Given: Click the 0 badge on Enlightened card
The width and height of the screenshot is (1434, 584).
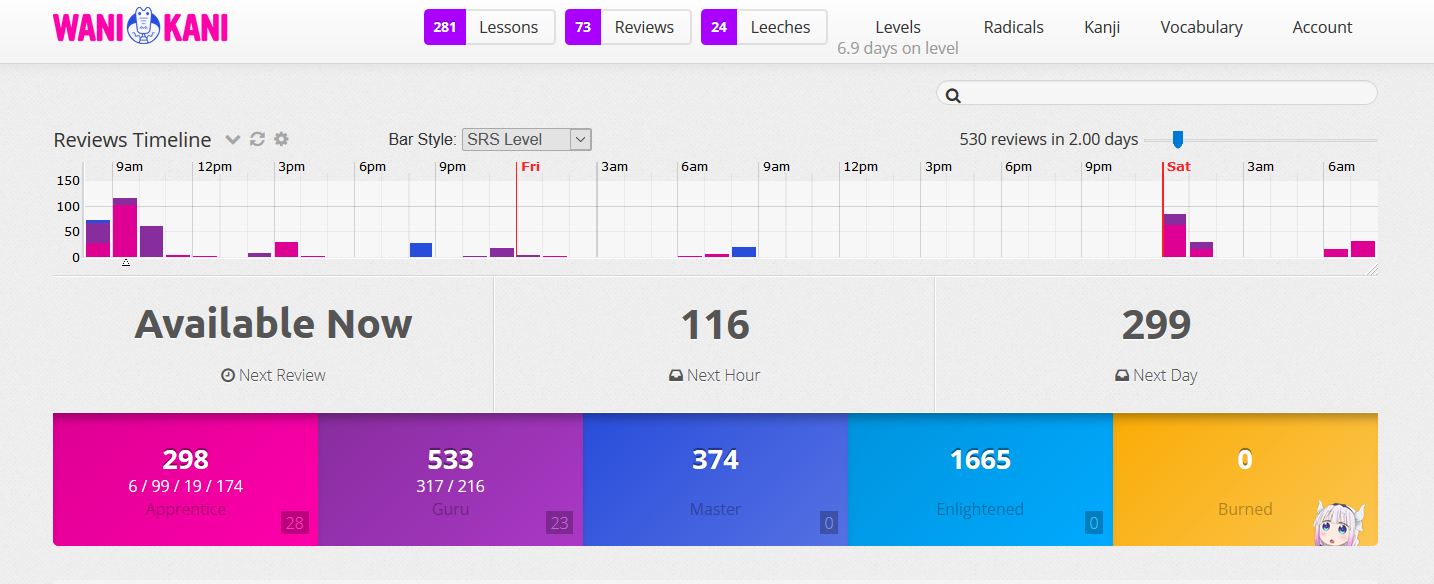Looking at the screenshot, I should [x=1093, y=522].
